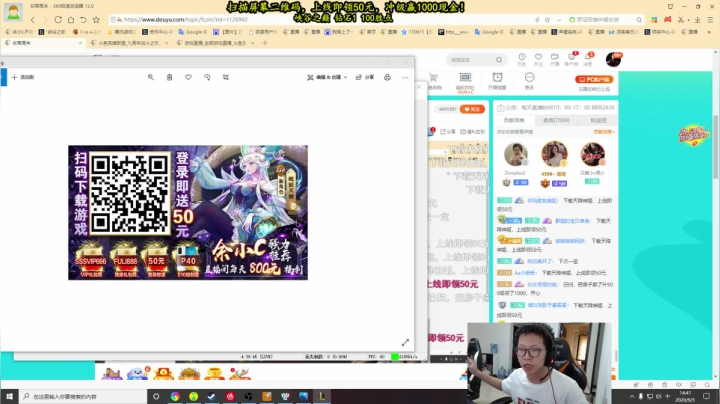
Task: Click the orange PC client button
Action: click(x=594, y=79)
